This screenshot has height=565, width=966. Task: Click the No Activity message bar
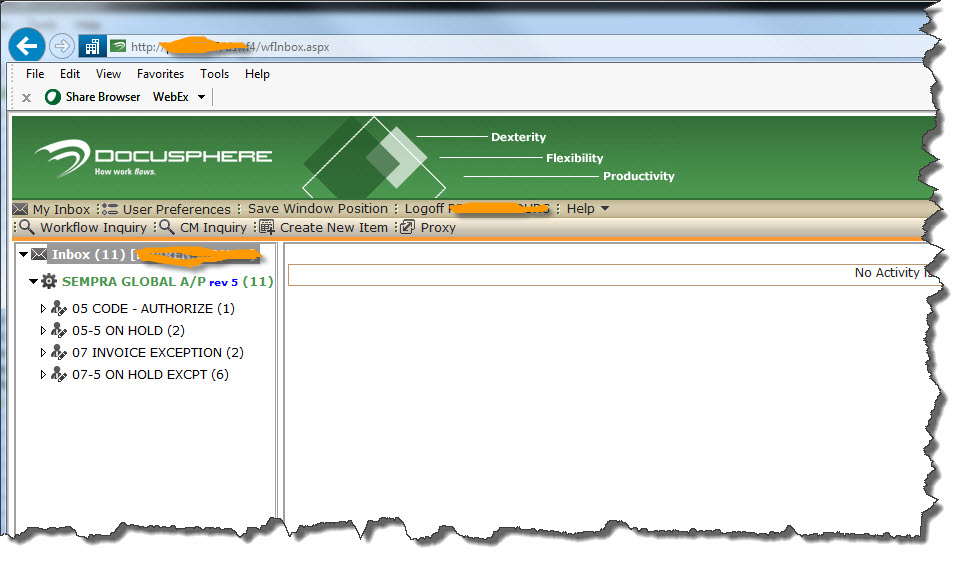click(614, 275)
